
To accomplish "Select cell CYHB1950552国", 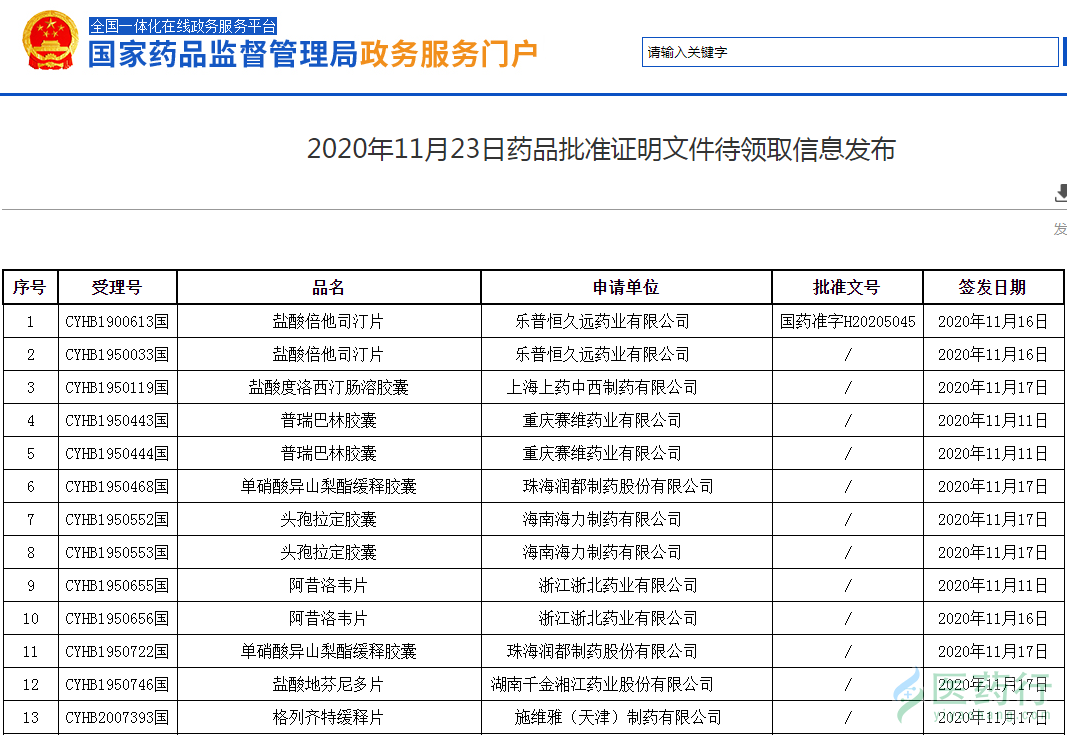I will pyautogui.click(x=117, y=519).
